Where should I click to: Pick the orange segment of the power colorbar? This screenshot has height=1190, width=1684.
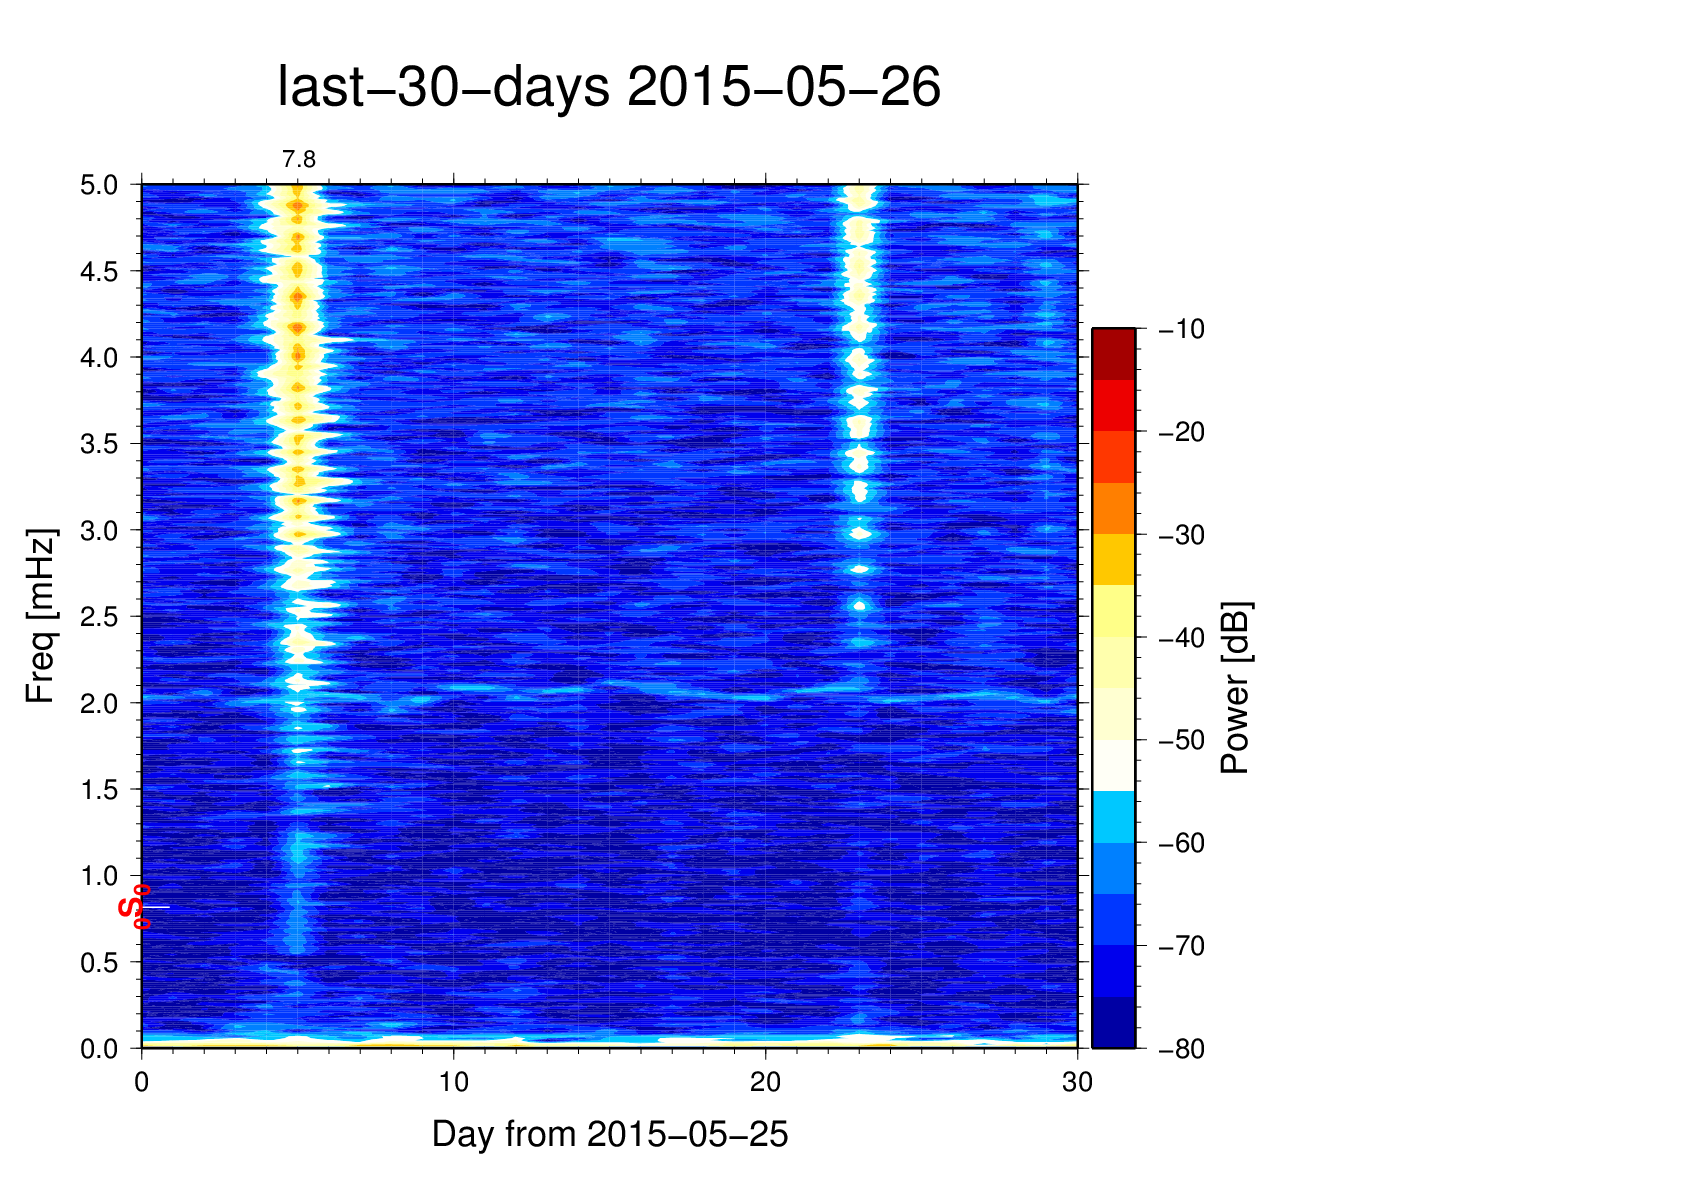click(1113, 508)
